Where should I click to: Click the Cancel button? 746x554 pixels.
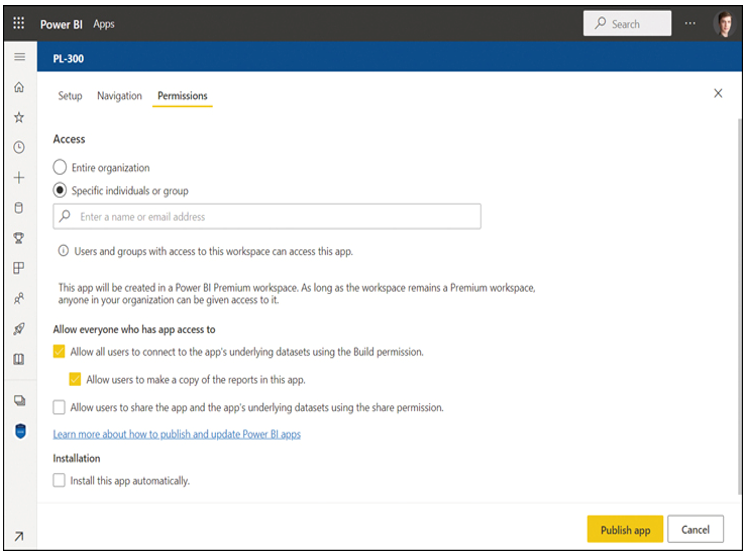[696, 529]
